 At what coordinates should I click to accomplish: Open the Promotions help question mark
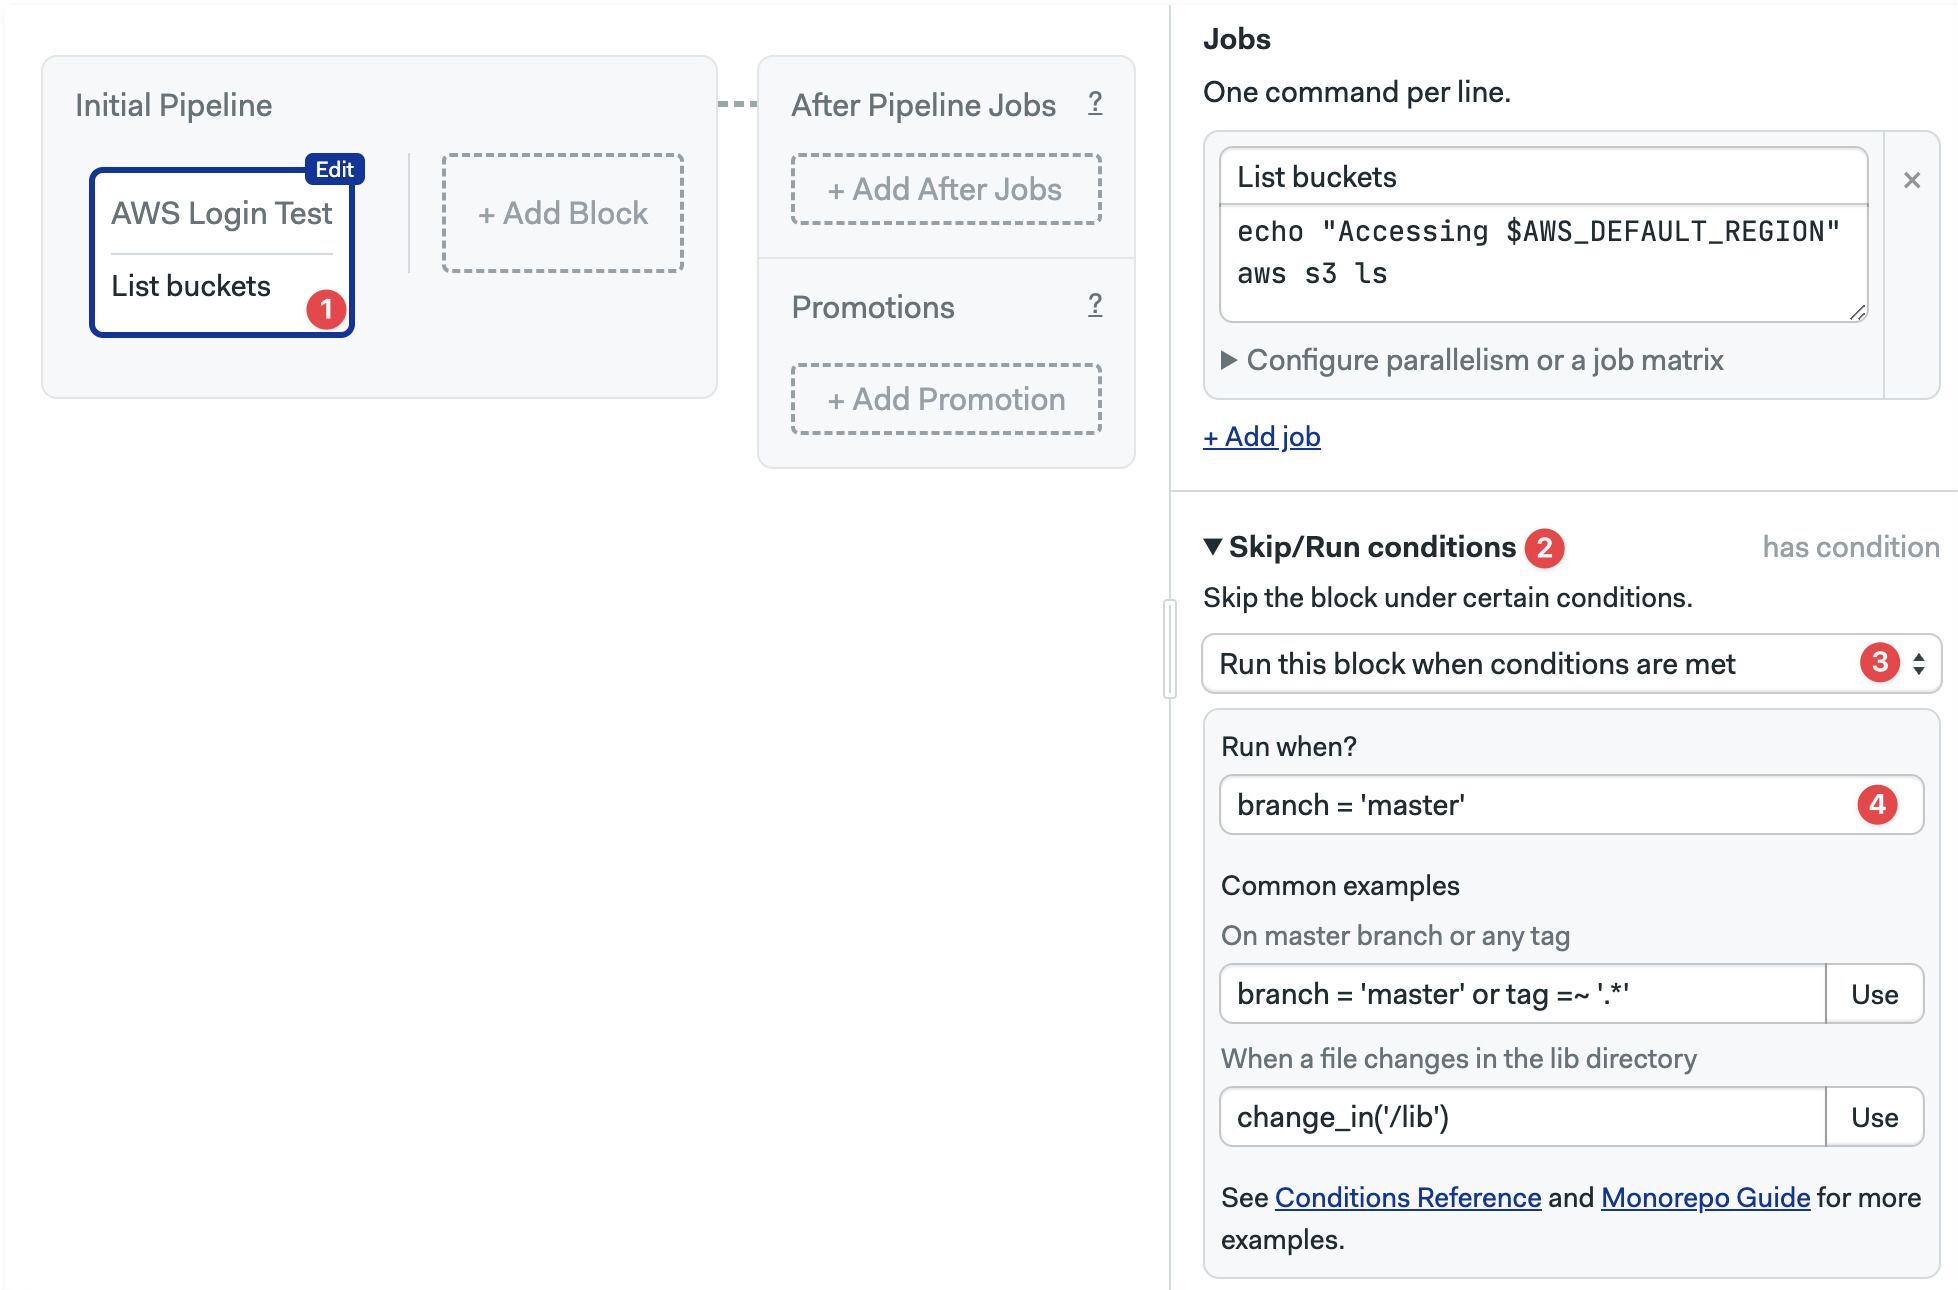[x=1095, y=305]
